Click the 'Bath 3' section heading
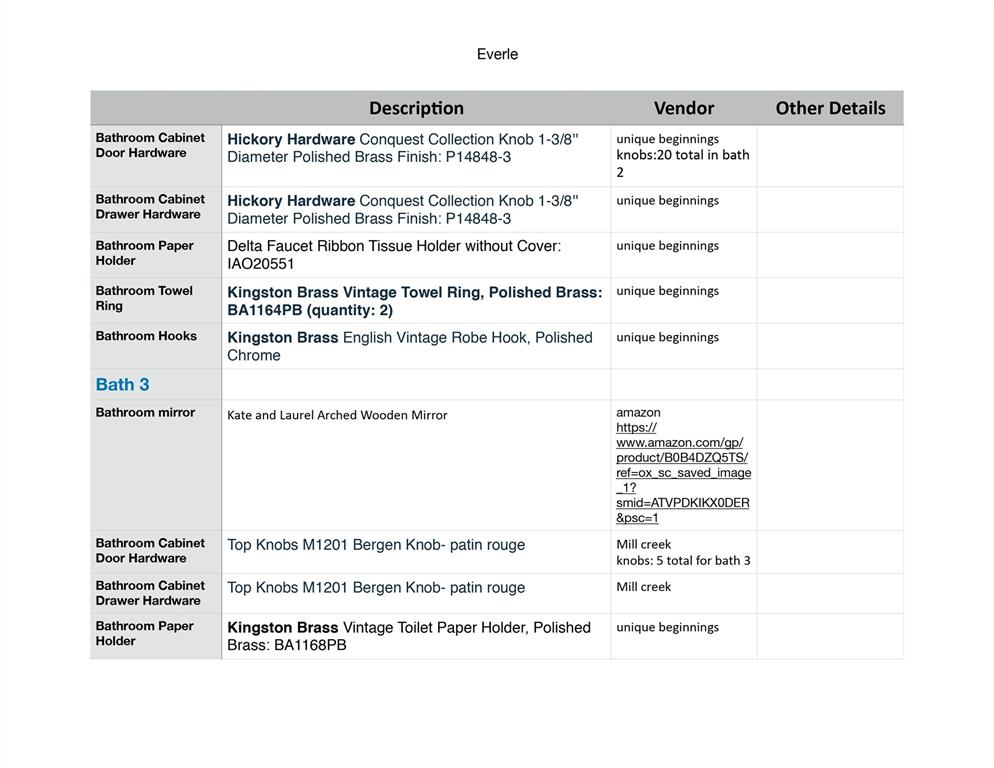This screenshot has width=994, height=768. (122, 384)
